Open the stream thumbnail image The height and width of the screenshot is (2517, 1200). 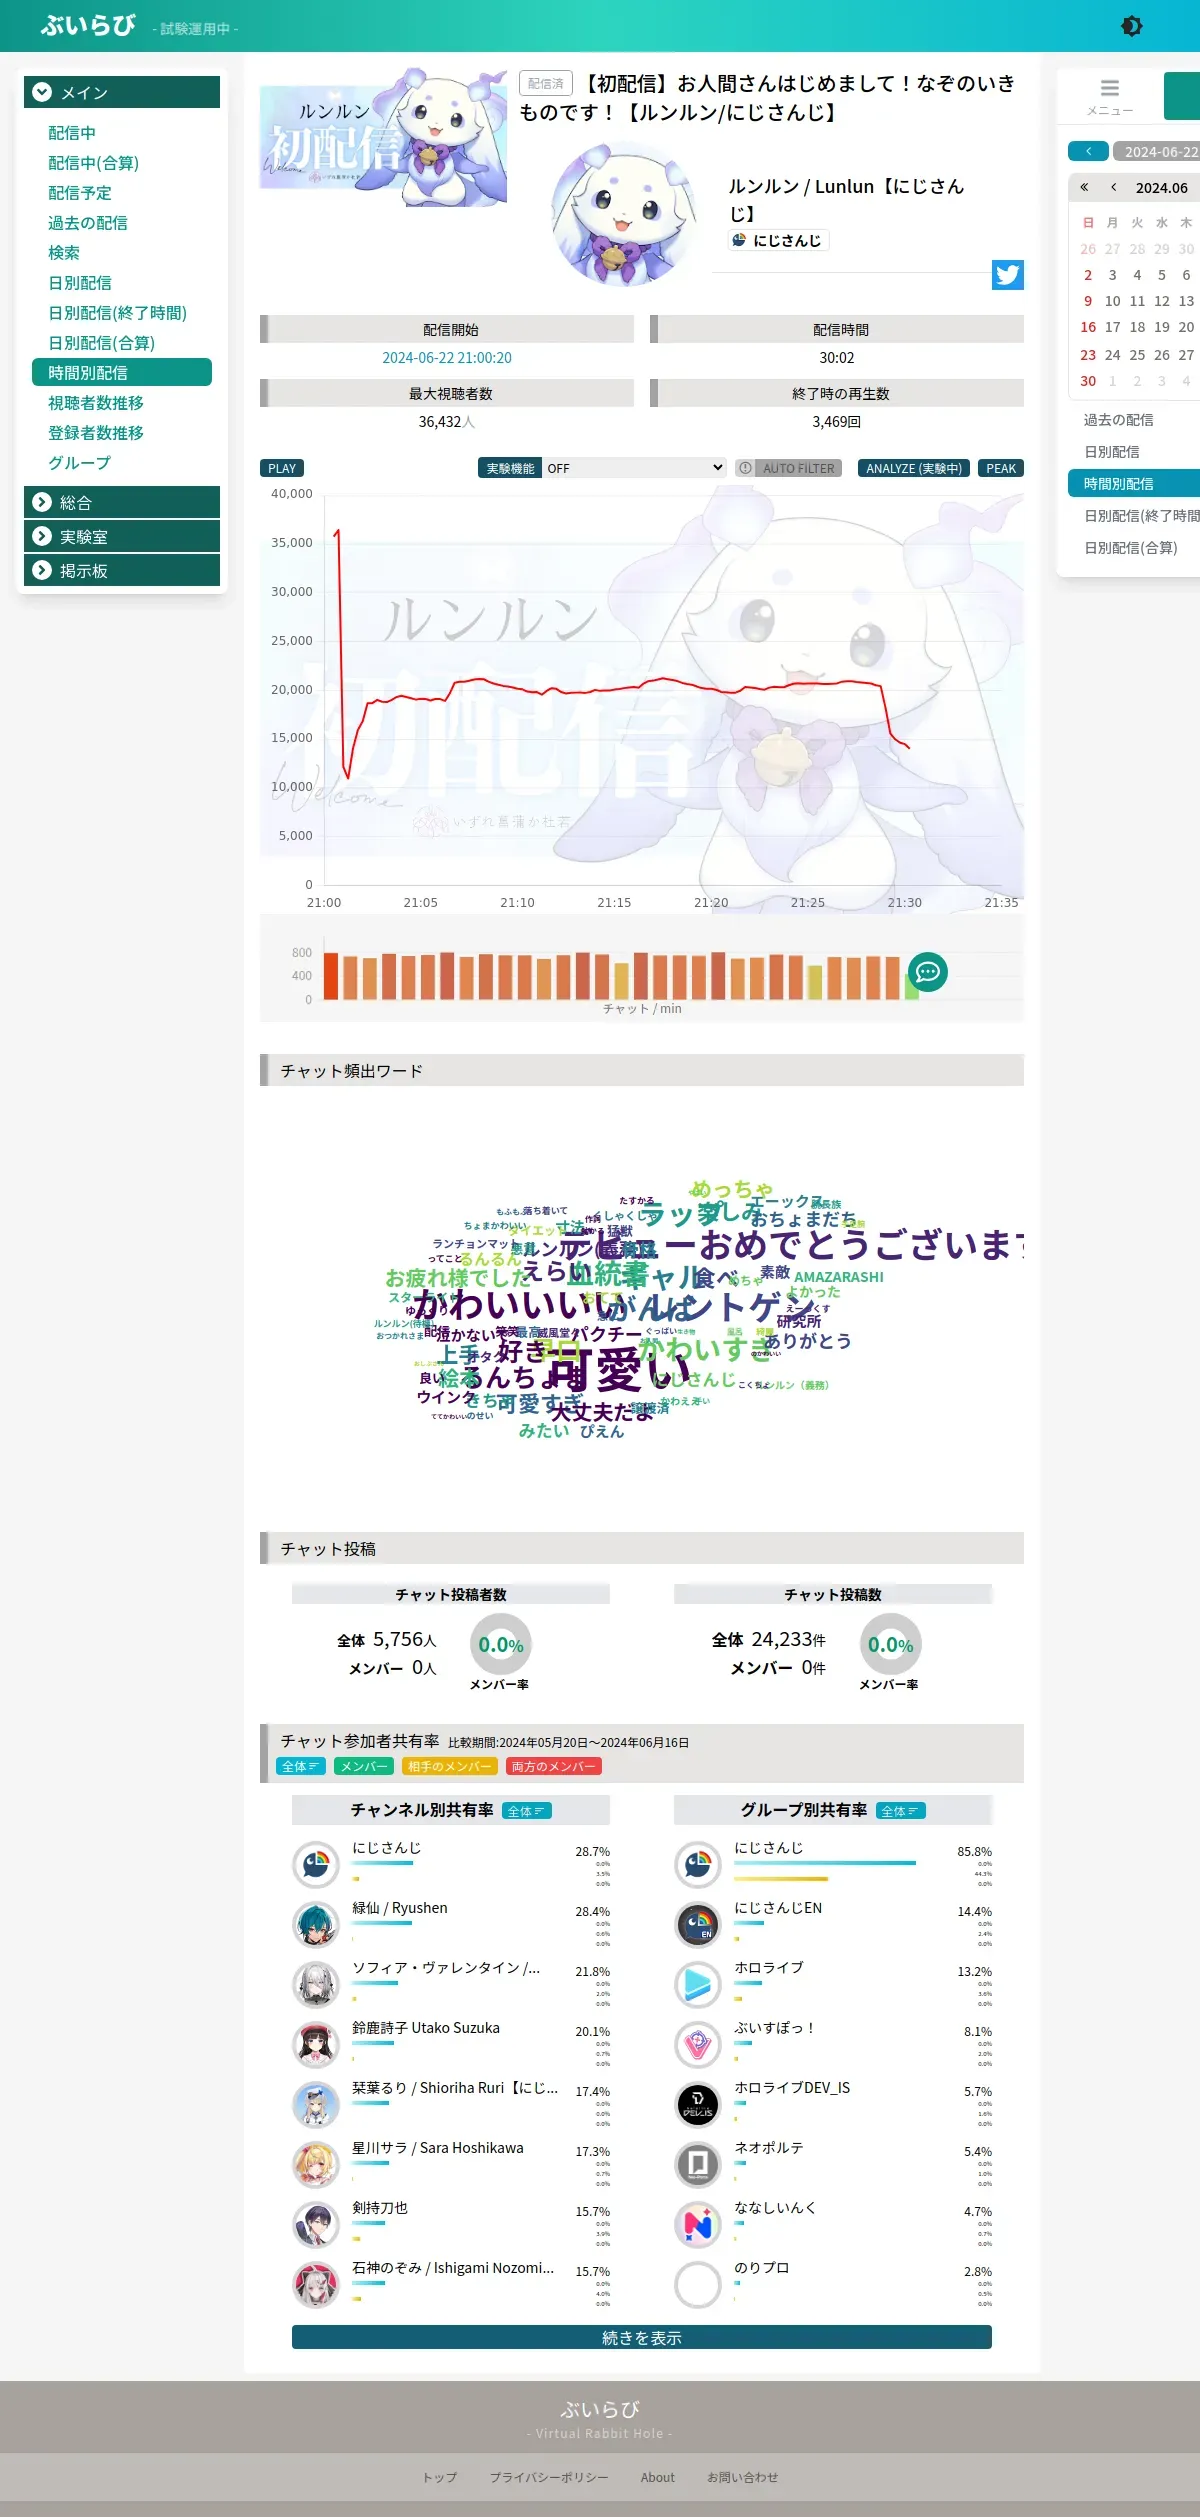[x=383, y=137]
